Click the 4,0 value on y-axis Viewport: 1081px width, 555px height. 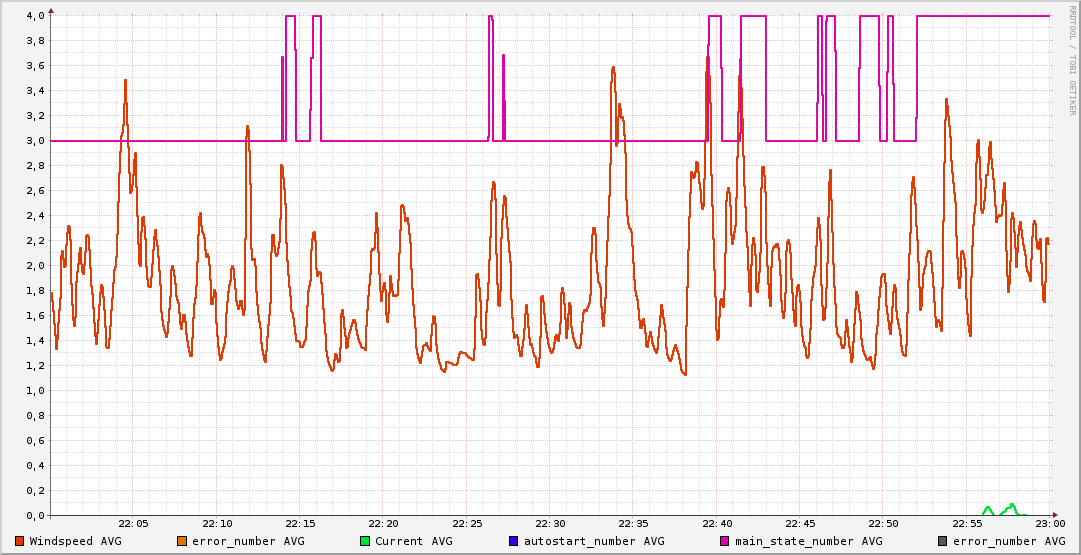point(35,16)
